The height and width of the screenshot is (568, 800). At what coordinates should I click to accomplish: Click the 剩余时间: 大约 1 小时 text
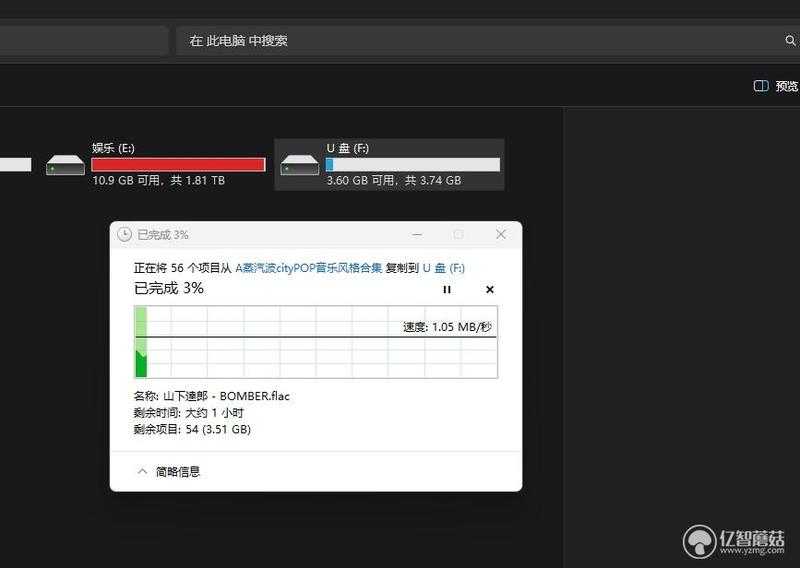tap(188, 412)
